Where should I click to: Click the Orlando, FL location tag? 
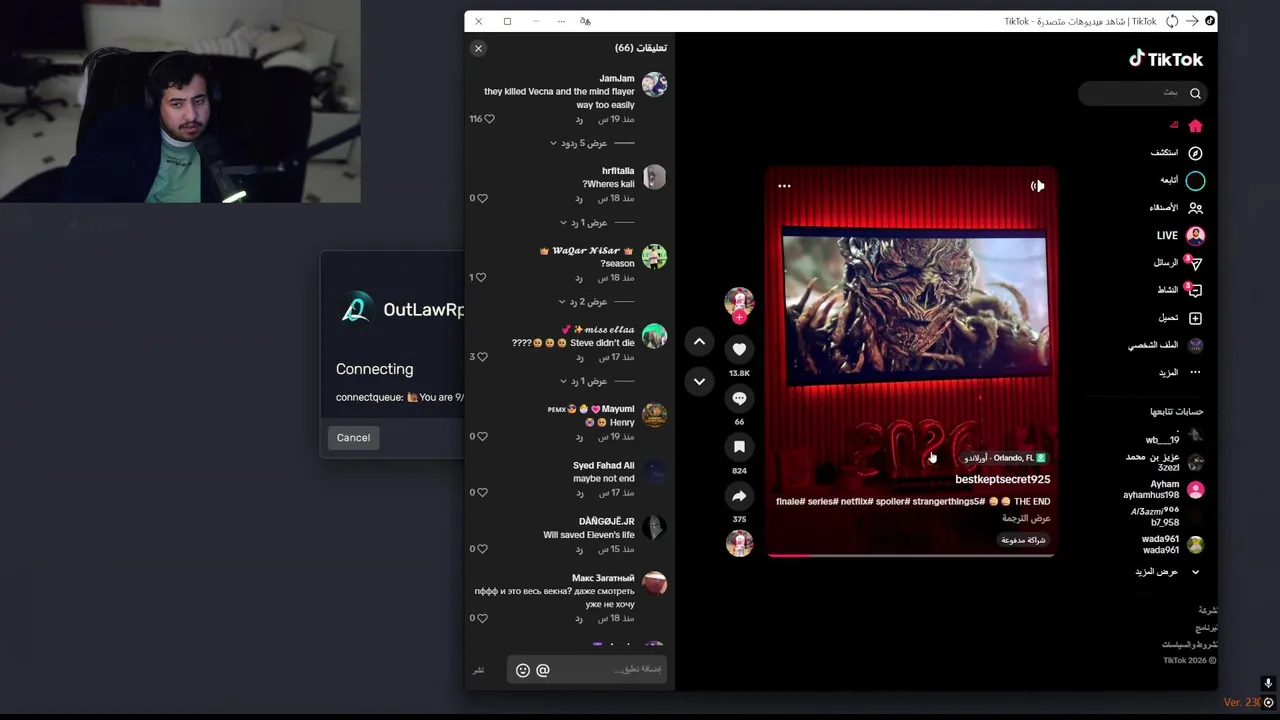click(1004, 458)
